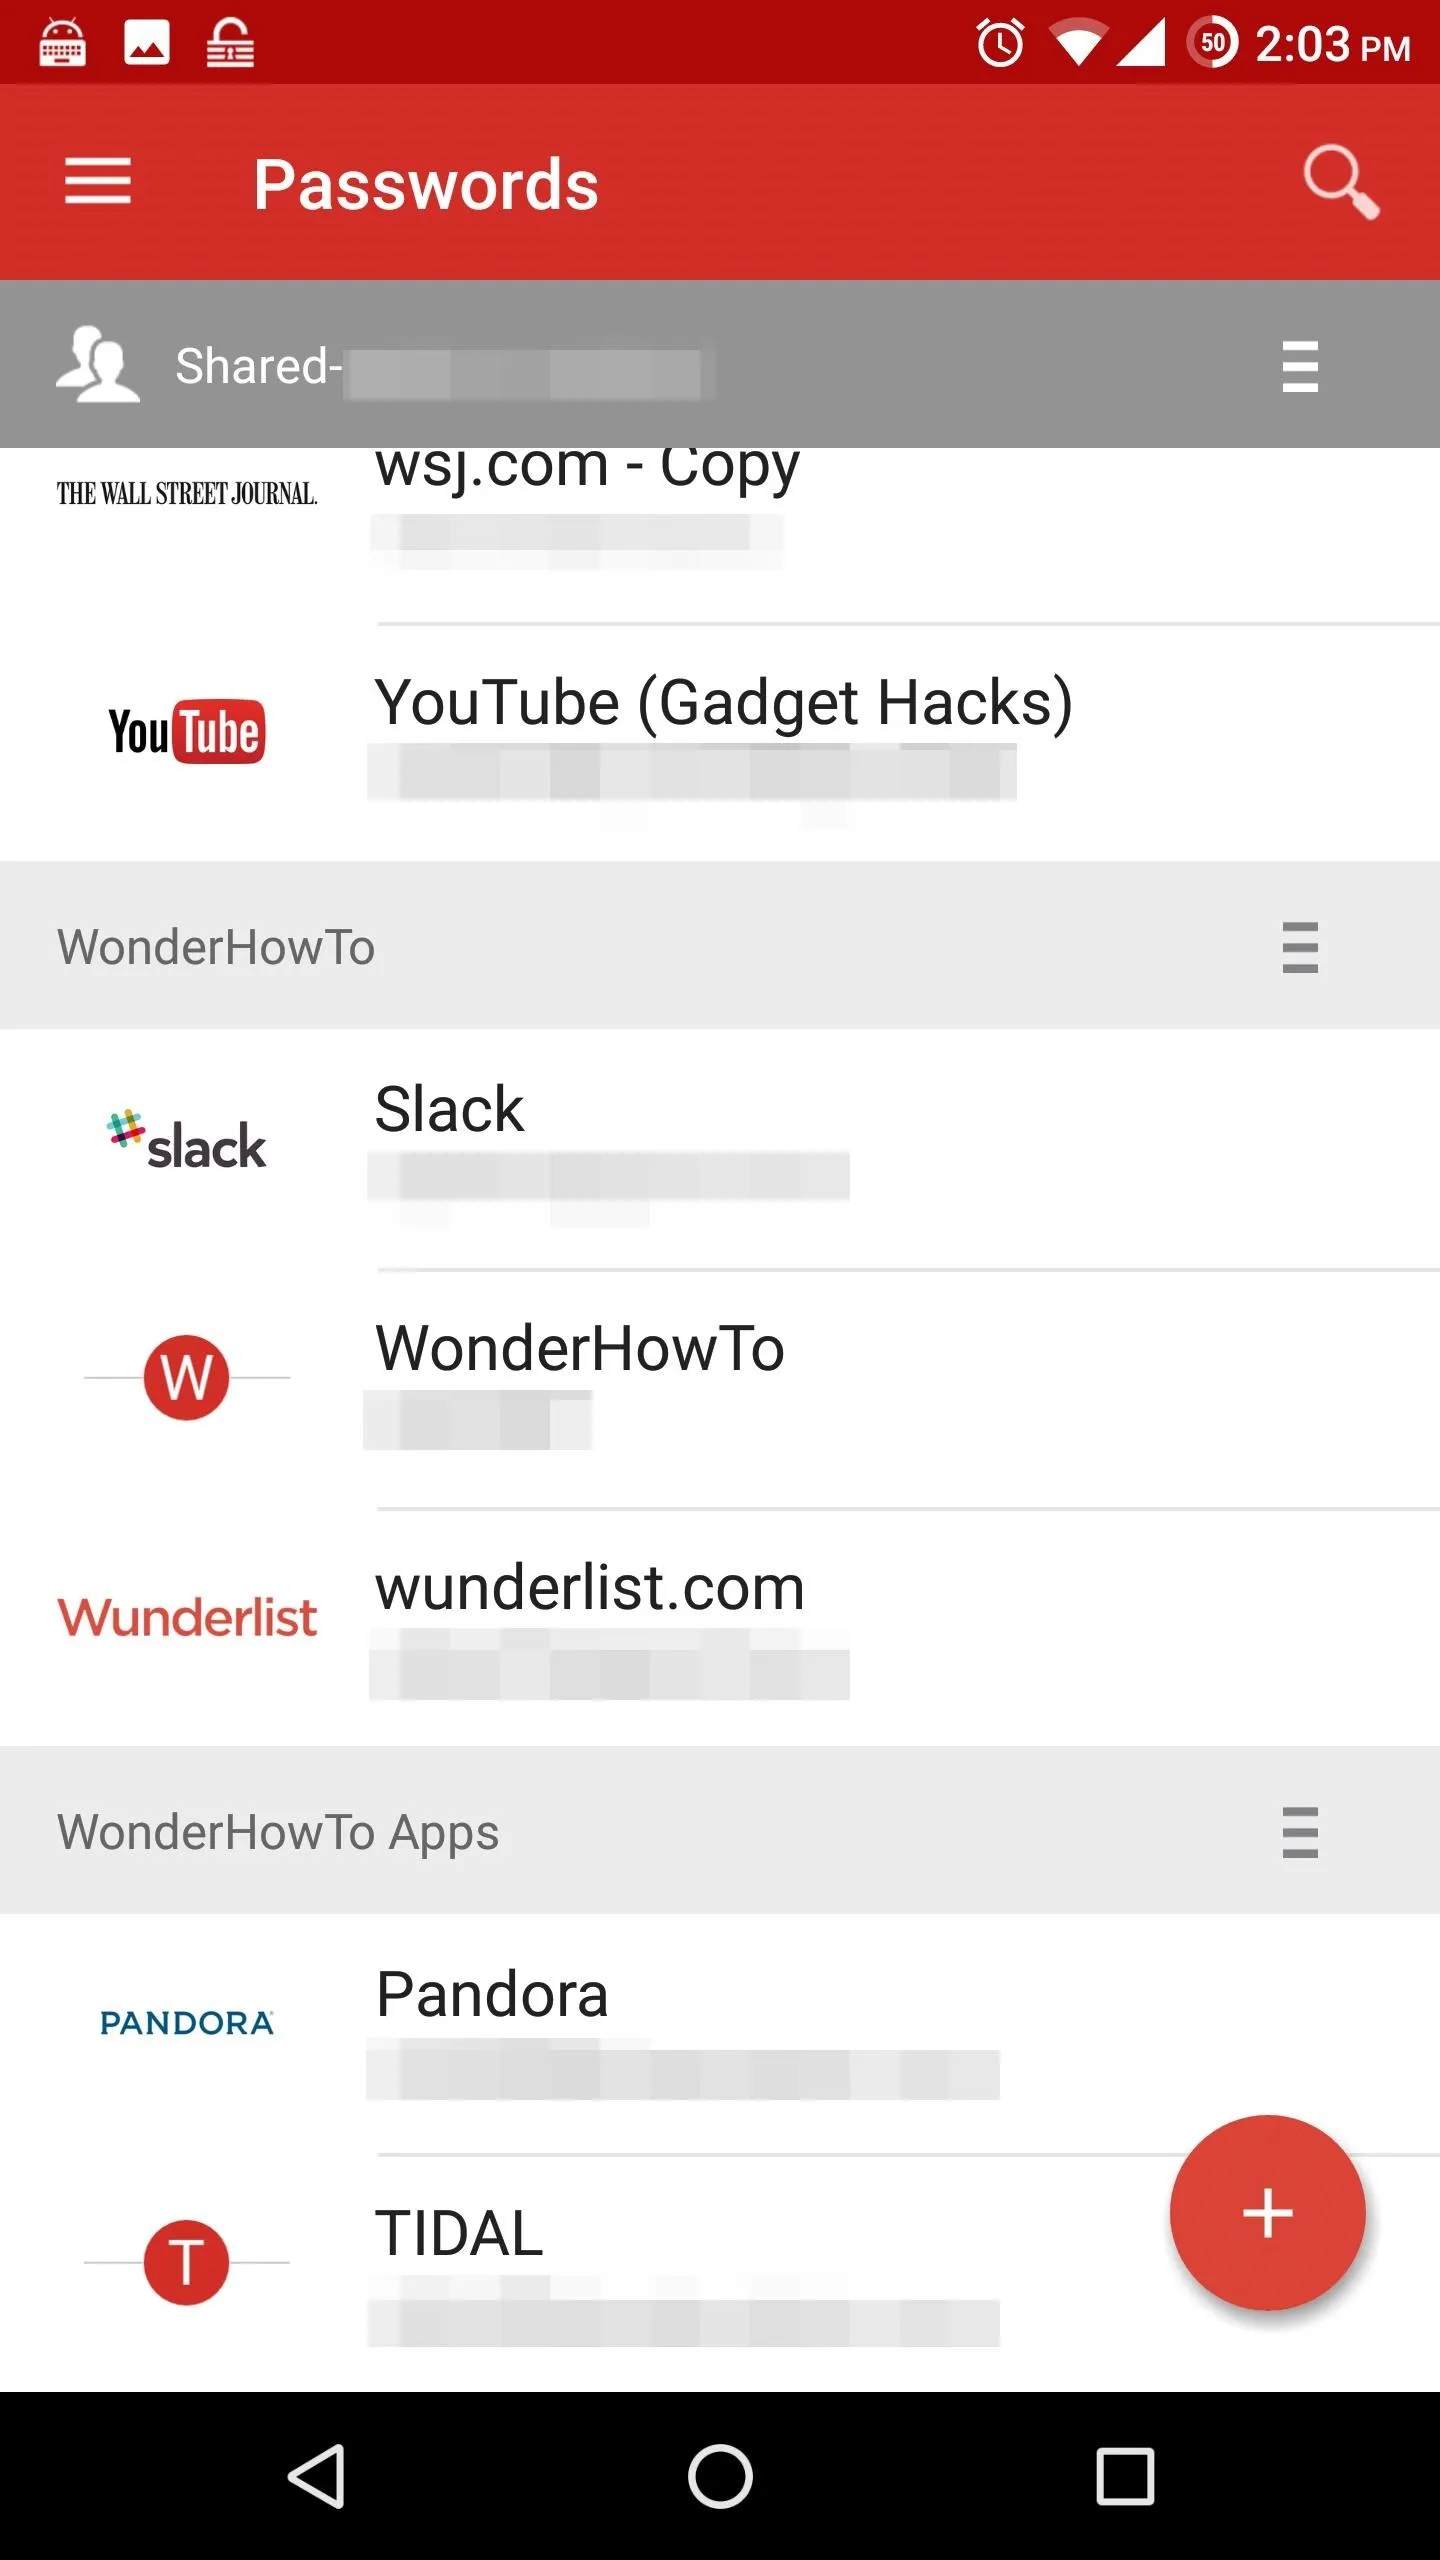Tap the Wunderlist logo thumbnail
The image size is (1440, 2560).
187,1617
